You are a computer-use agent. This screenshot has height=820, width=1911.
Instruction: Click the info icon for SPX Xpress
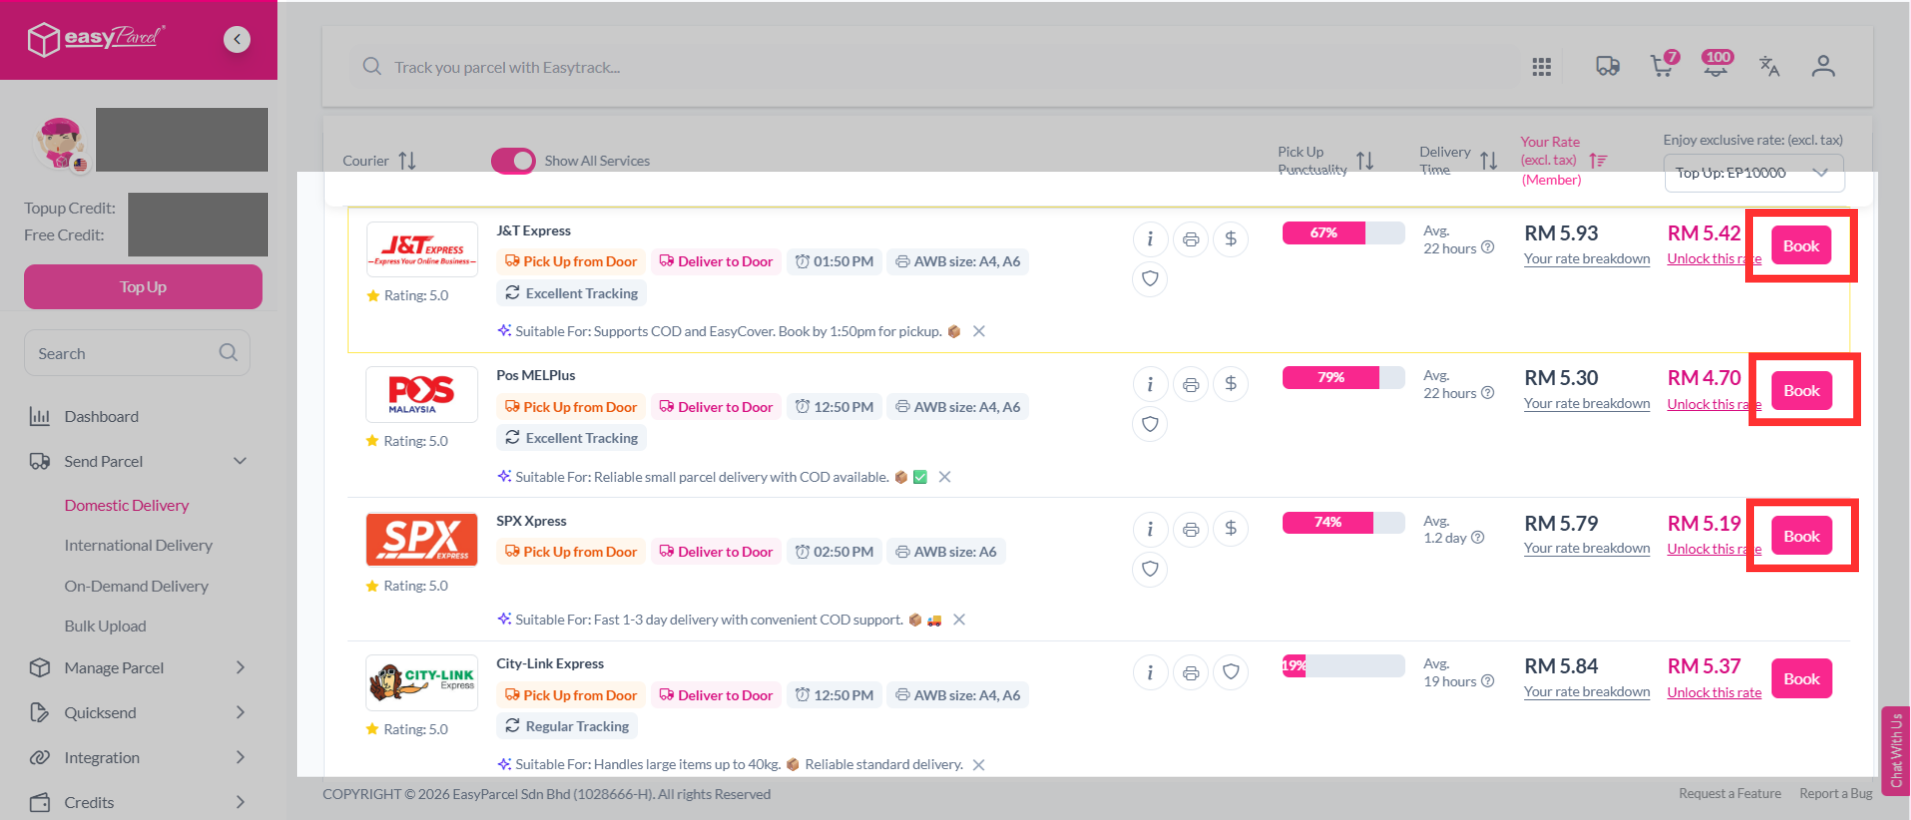tap(1150, 529)
